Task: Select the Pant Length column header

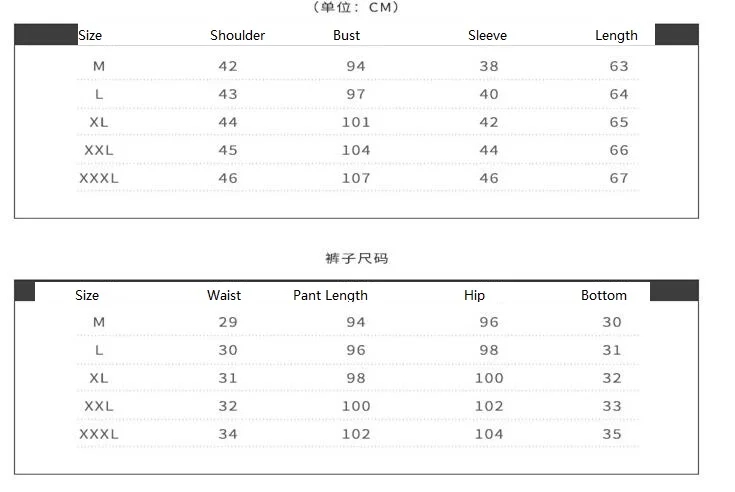Action: [x=330, y=296]
